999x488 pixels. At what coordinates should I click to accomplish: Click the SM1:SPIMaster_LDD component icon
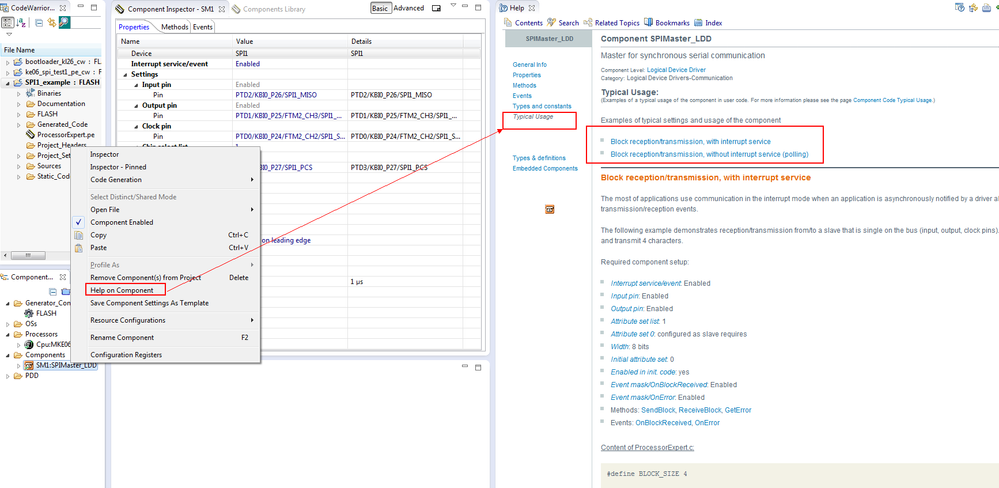tap(29, 366)
